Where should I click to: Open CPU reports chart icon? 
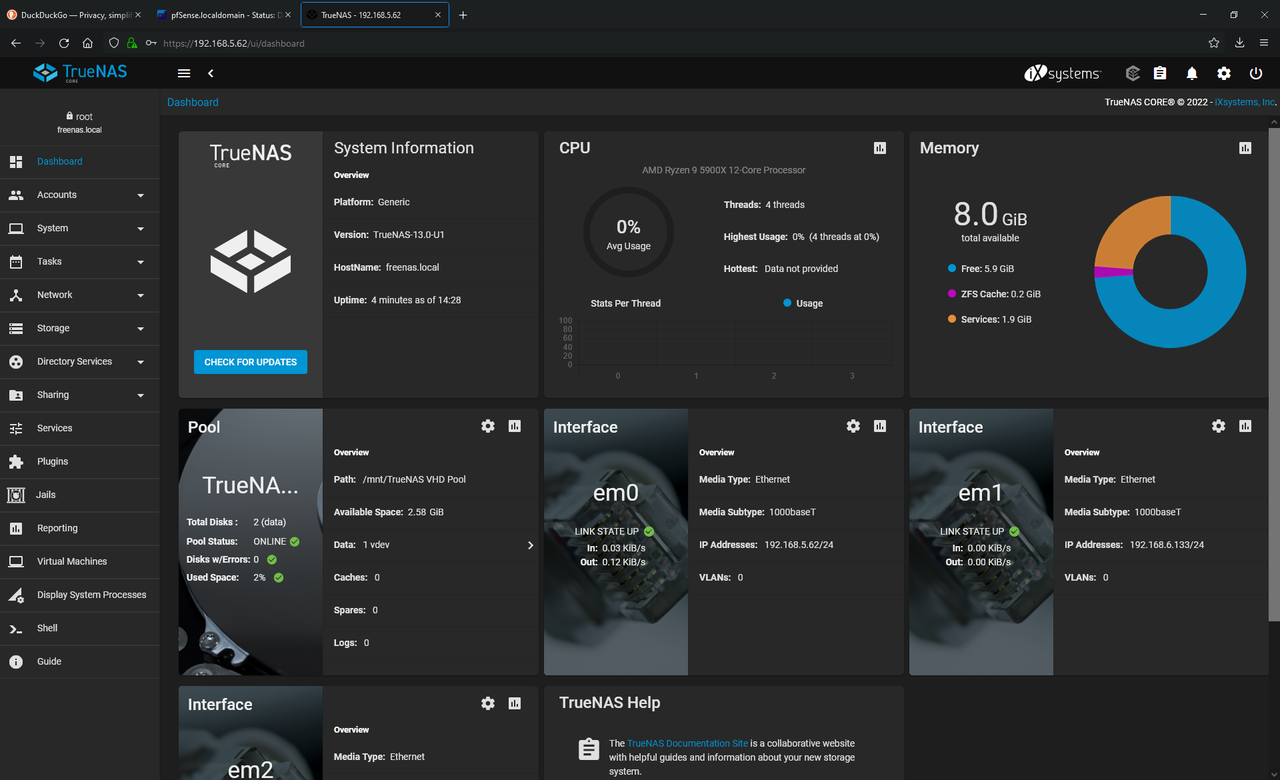(x=880, y=148)
